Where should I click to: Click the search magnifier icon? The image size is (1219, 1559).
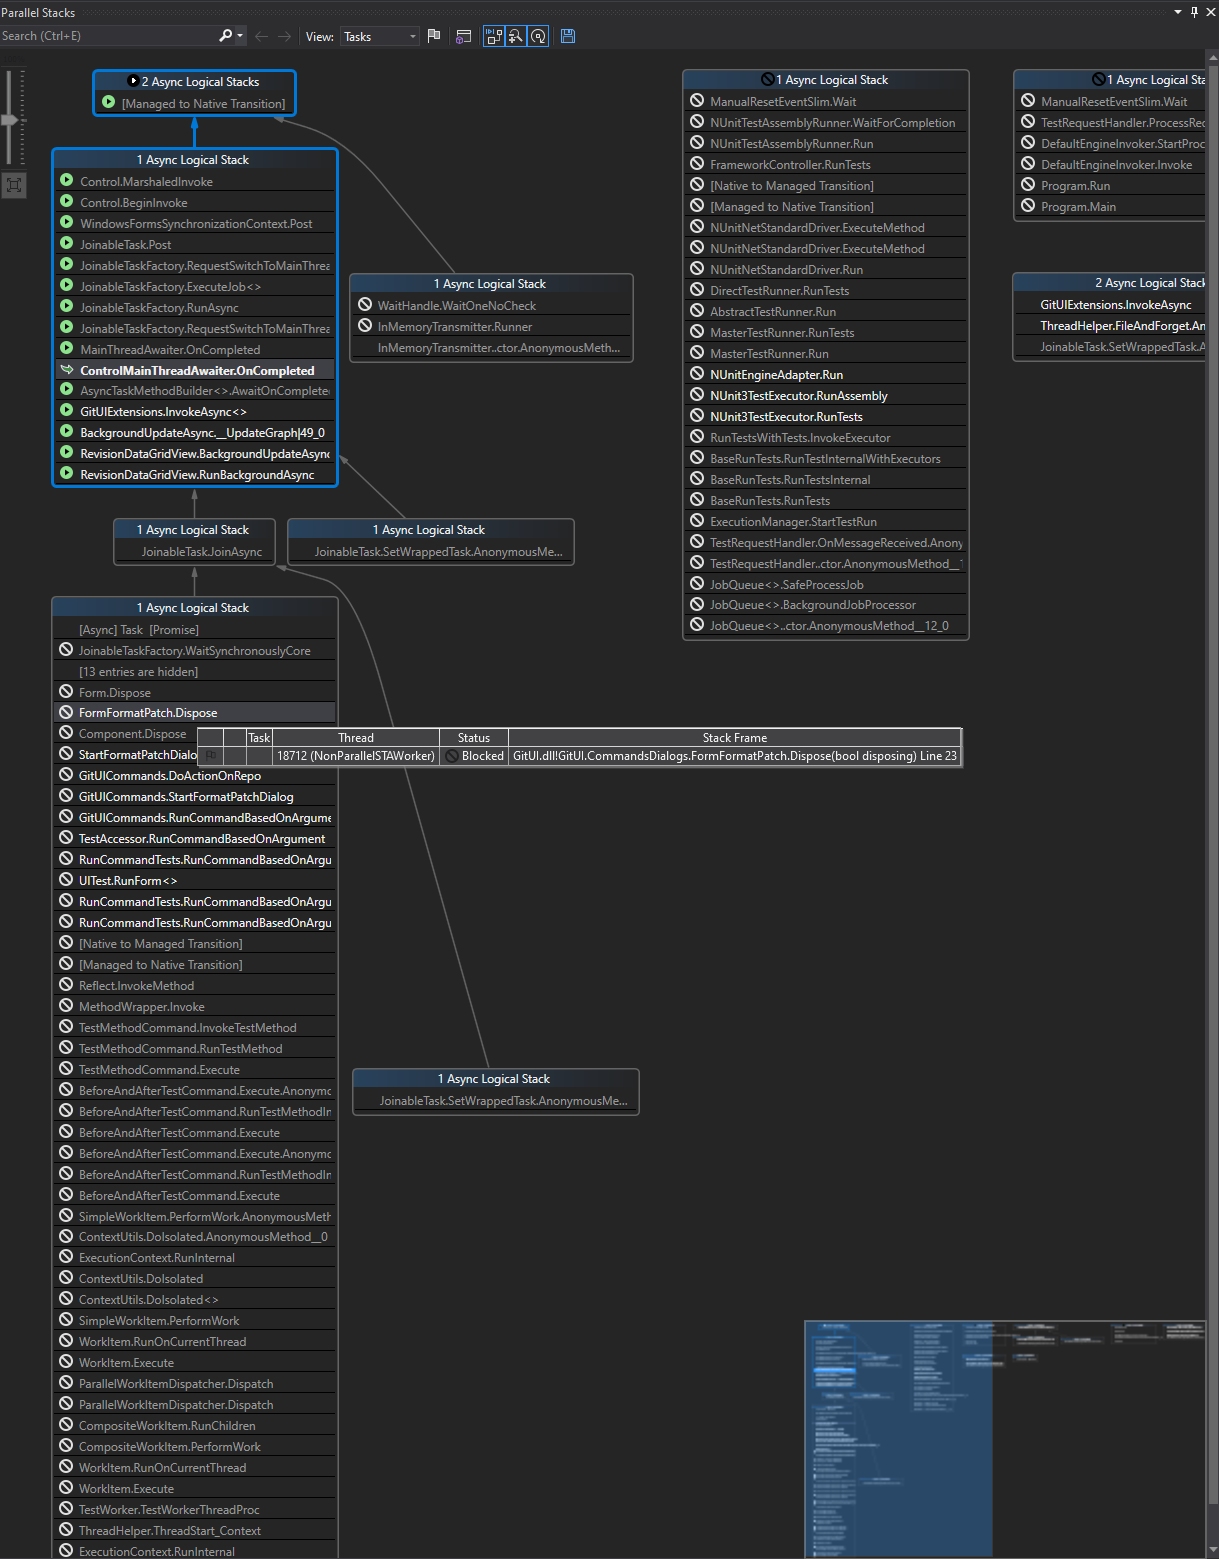pos(225,36)
